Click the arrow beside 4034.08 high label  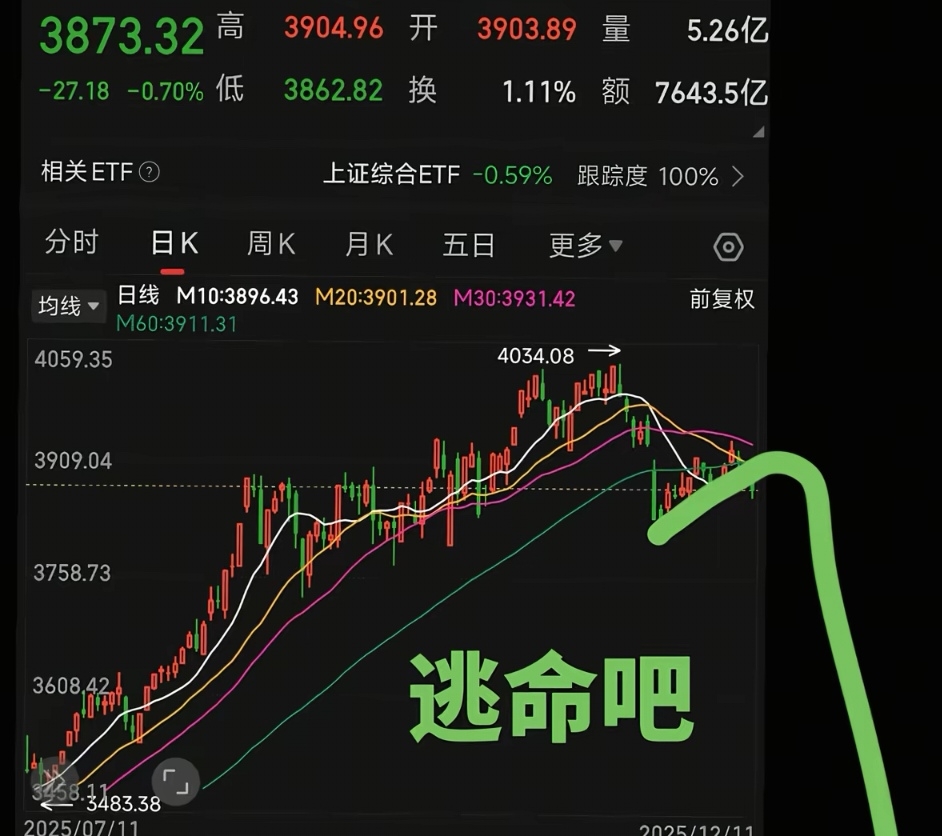coord(604,350)
